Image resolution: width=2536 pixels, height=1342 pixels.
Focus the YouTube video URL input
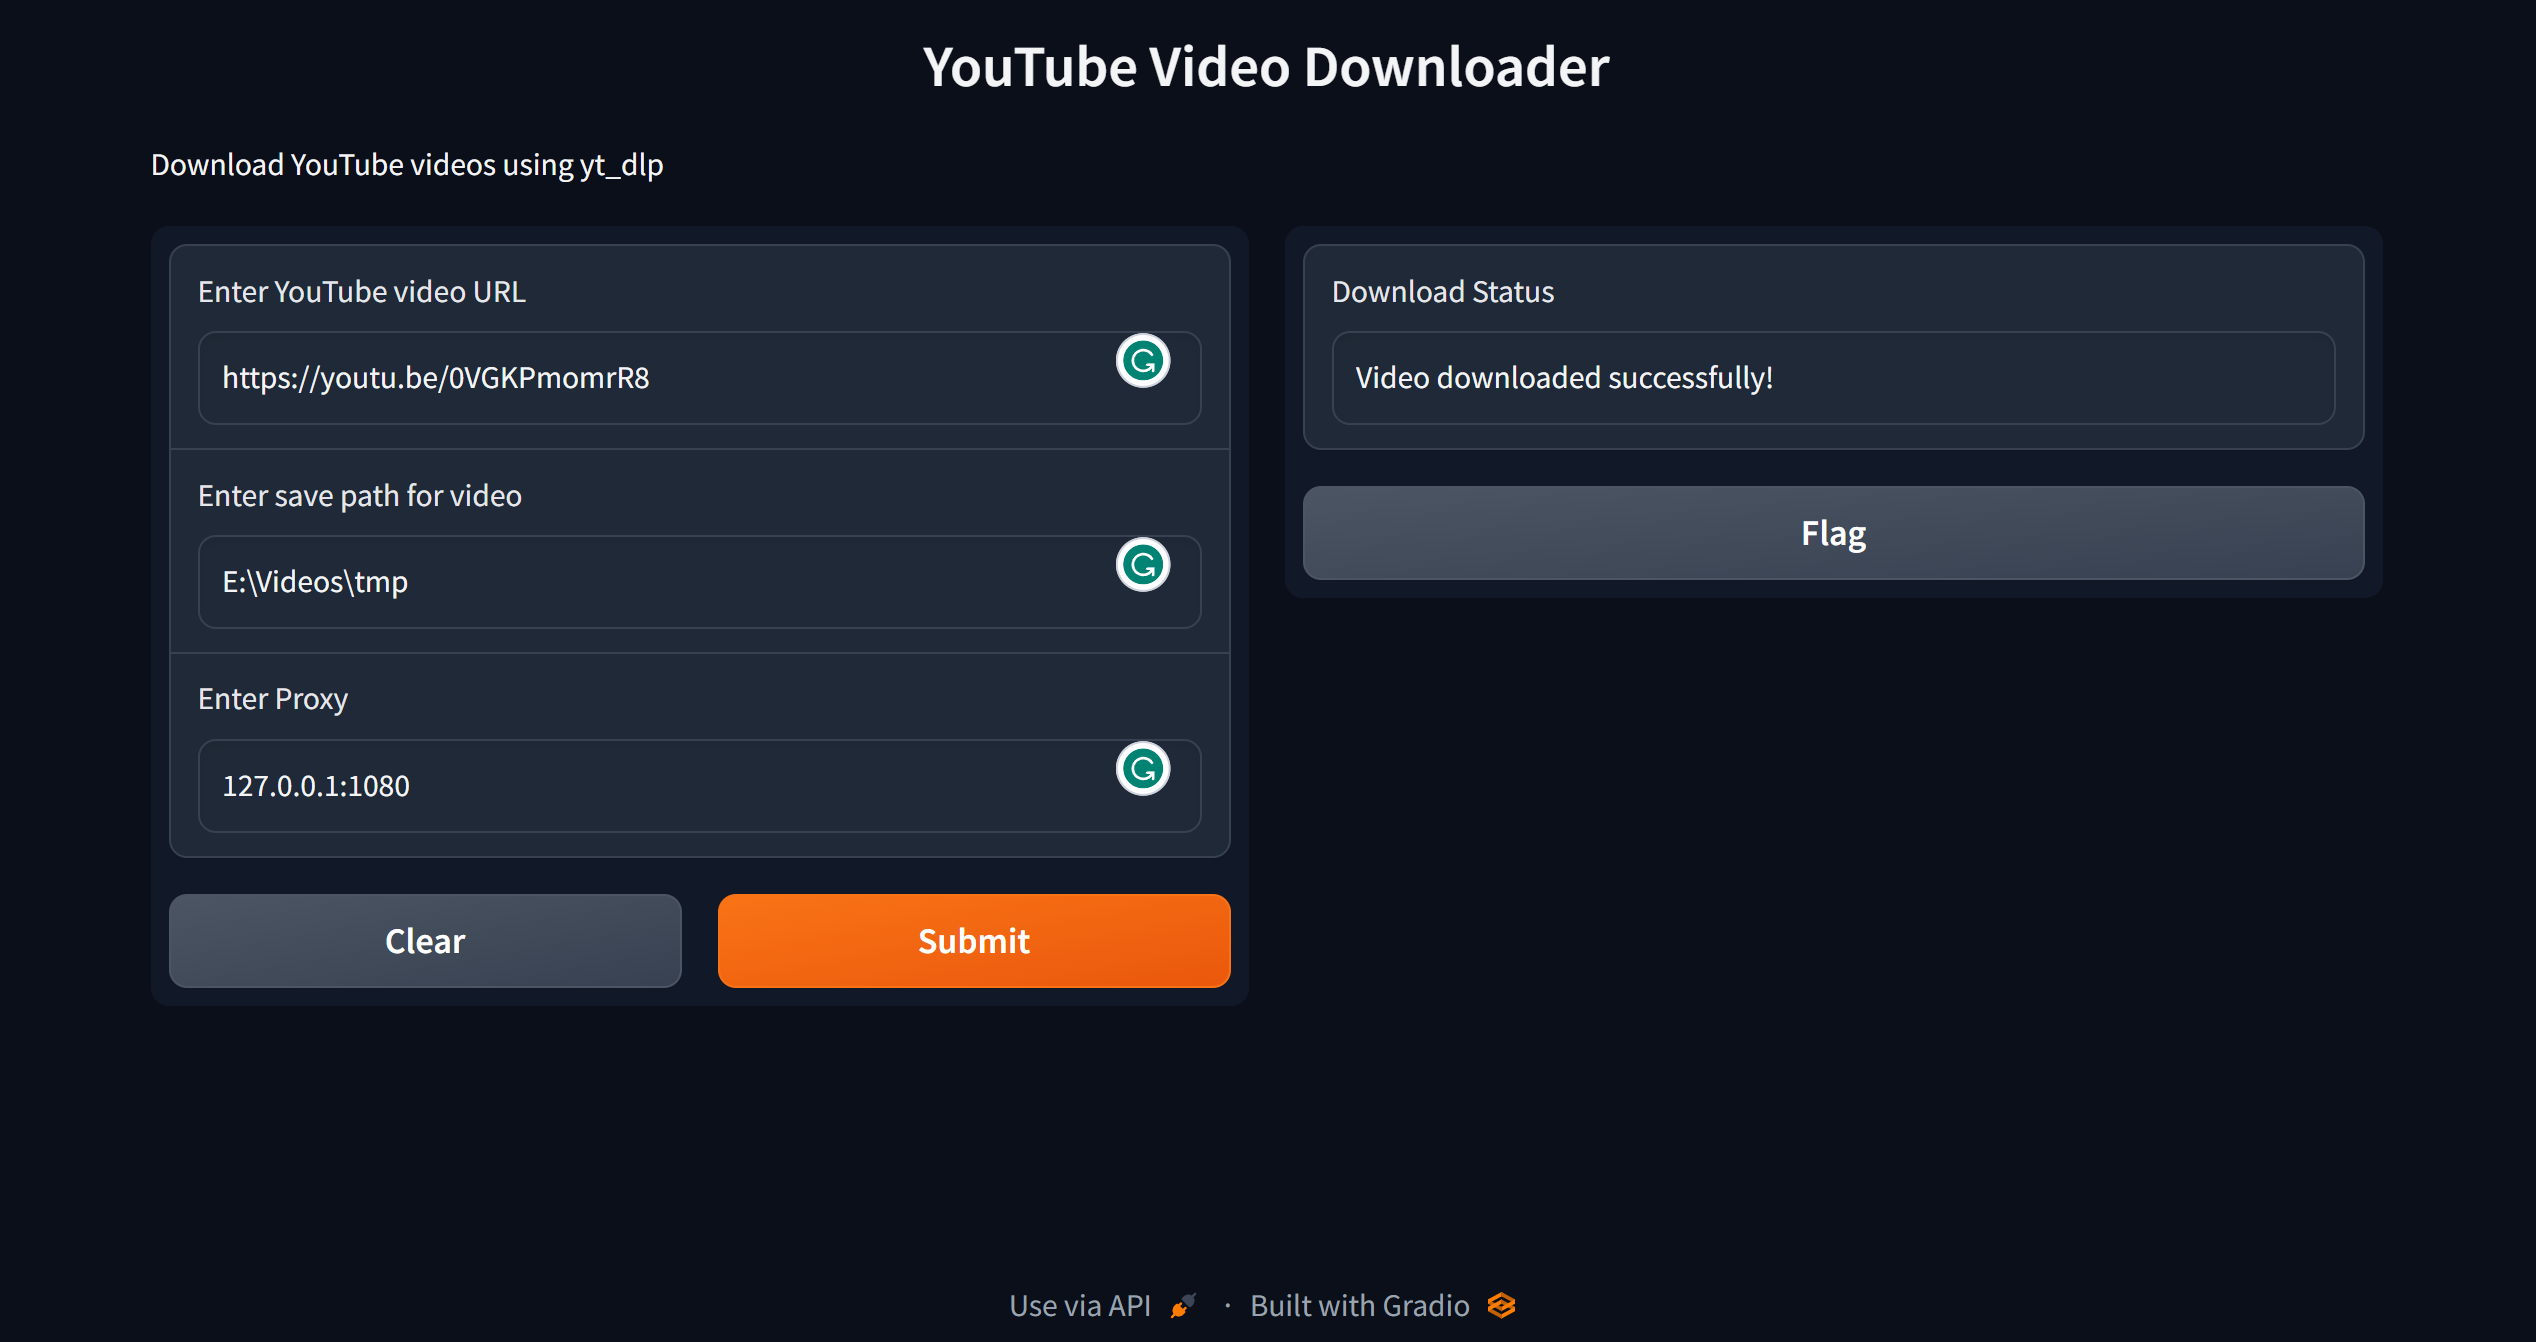650,378
